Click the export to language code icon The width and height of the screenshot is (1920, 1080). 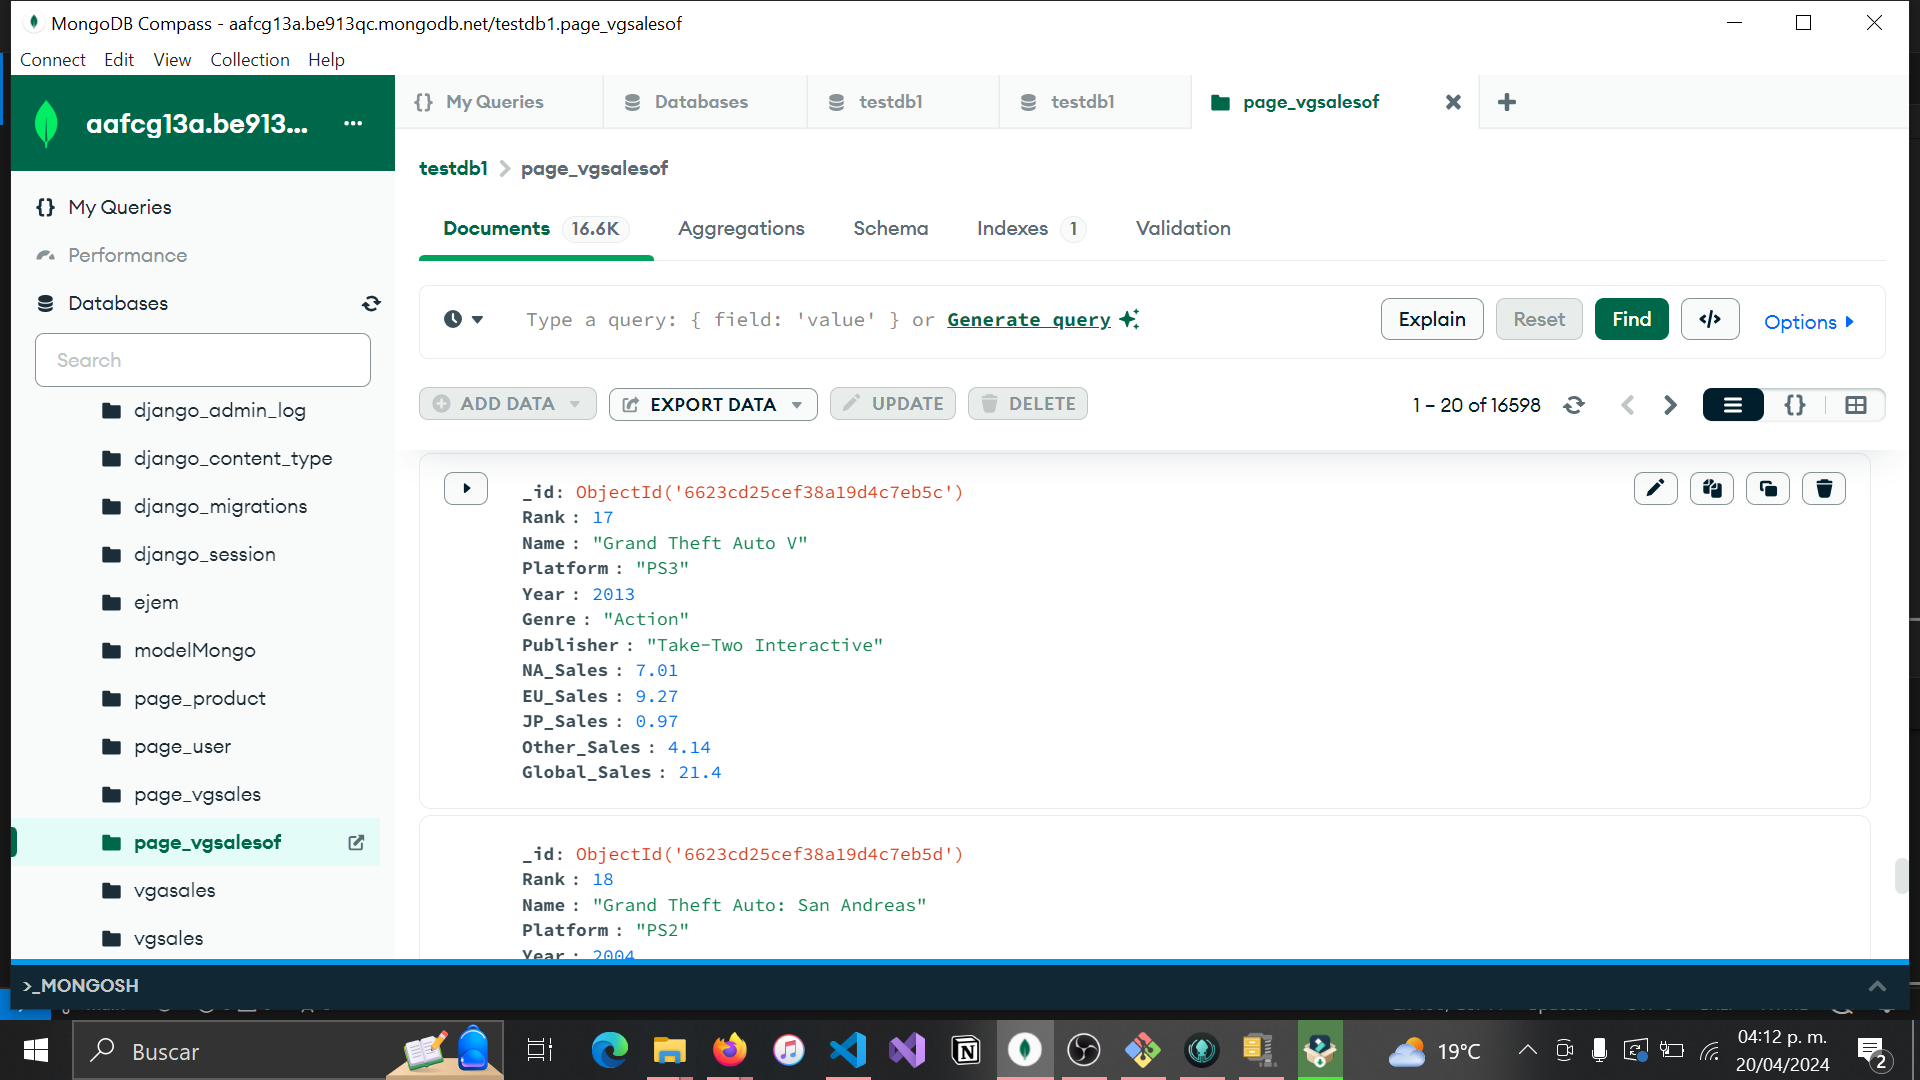tap(1709, 319)
